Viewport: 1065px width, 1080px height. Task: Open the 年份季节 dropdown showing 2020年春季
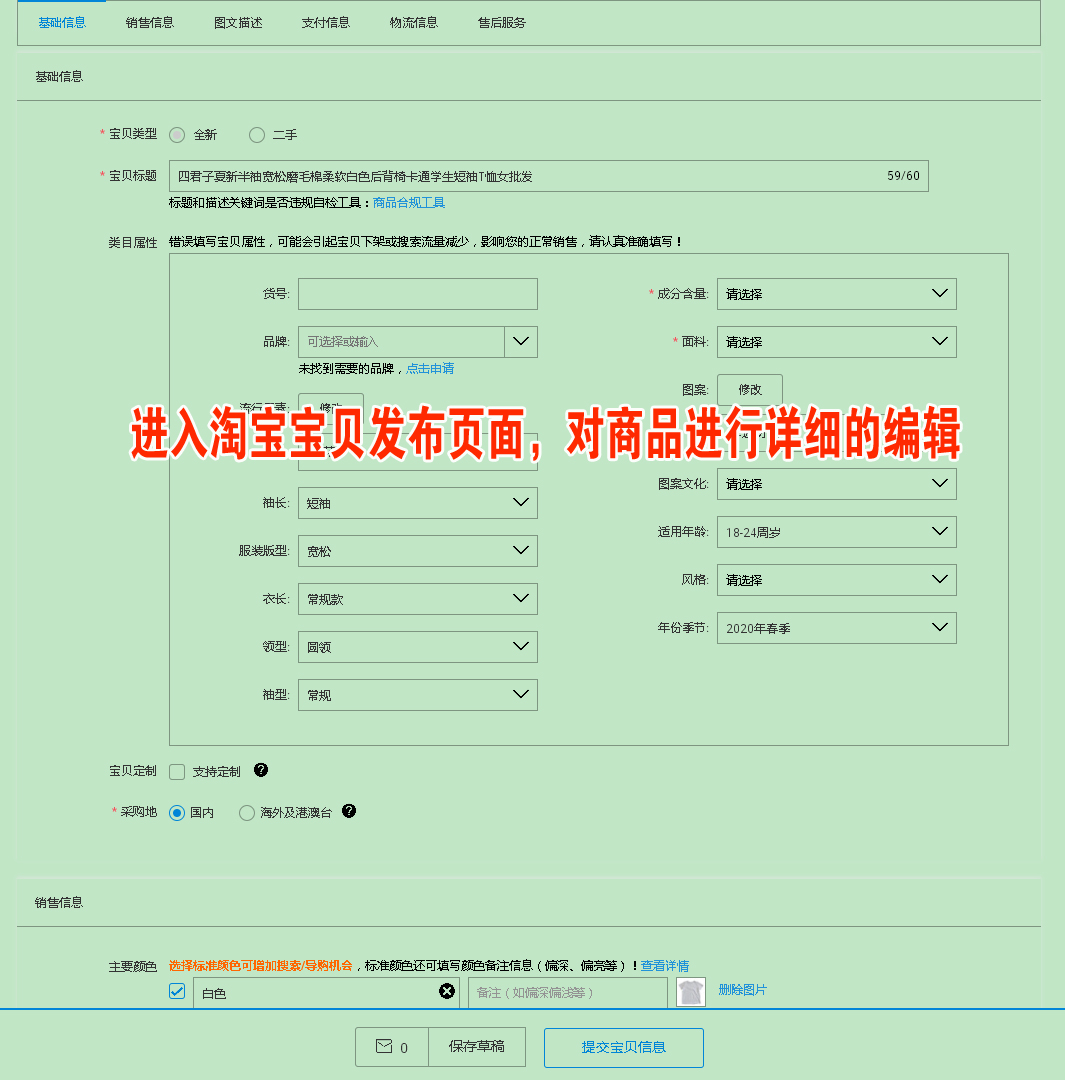(x=836, y=627)
